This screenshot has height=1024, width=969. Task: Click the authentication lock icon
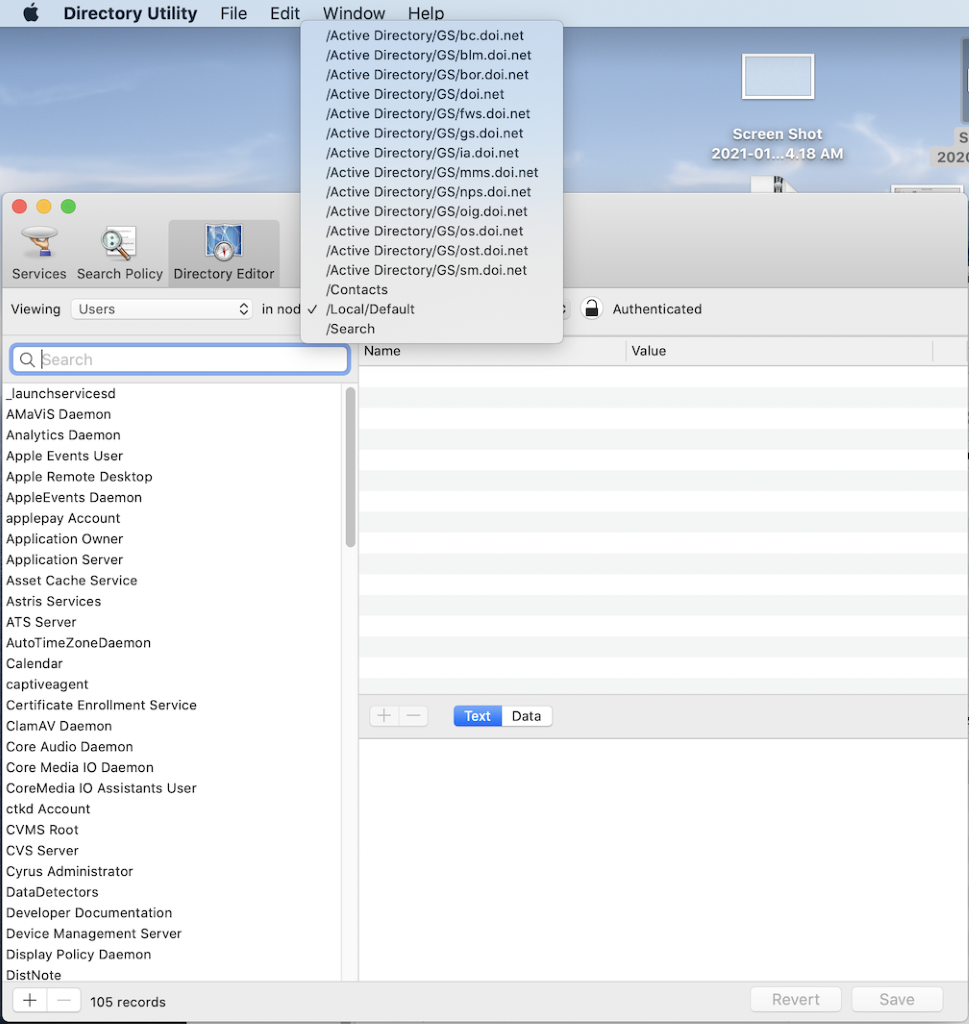(x=592, y=309)
